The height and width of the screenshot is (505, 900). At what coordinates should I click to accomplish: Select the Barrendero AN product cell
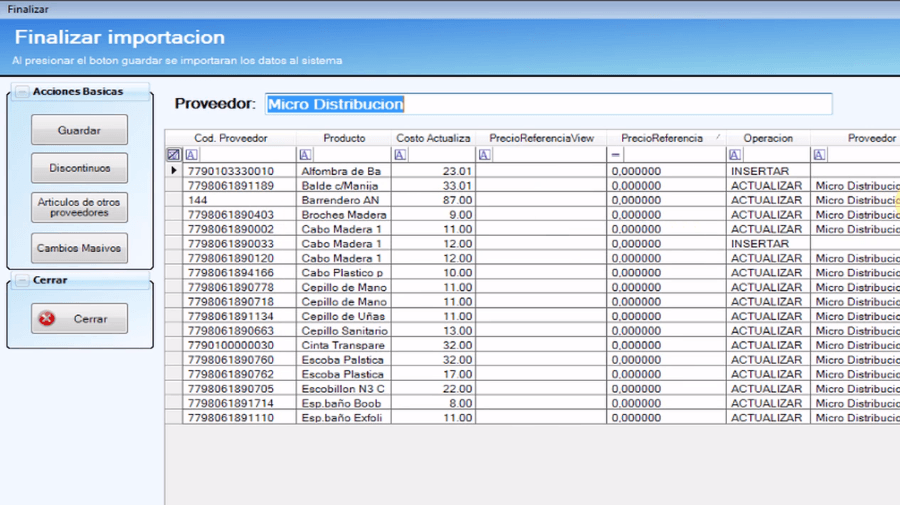pos(343,200)
